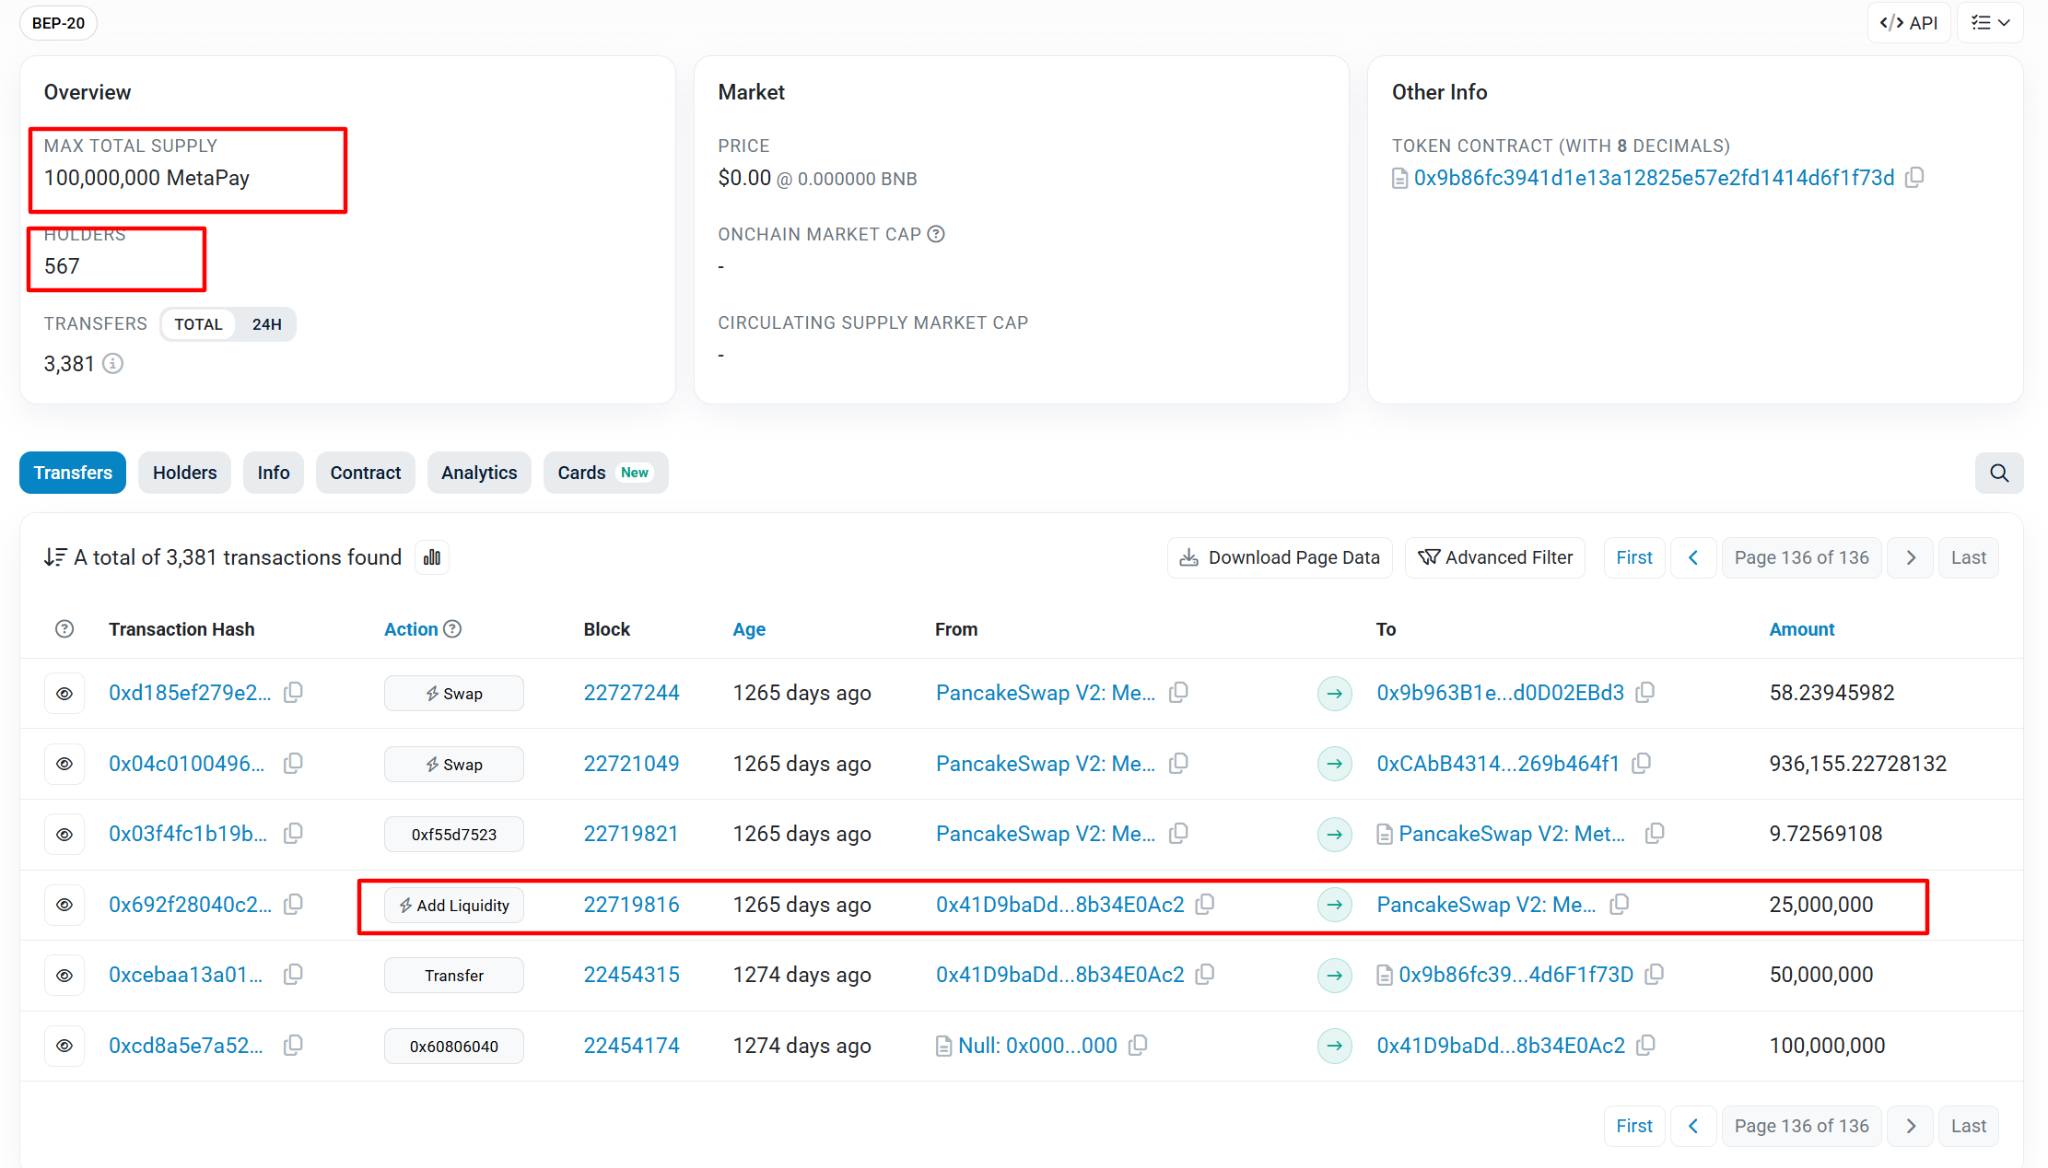Copy transaction hash 0xd185ef279e2

(293, 692)
